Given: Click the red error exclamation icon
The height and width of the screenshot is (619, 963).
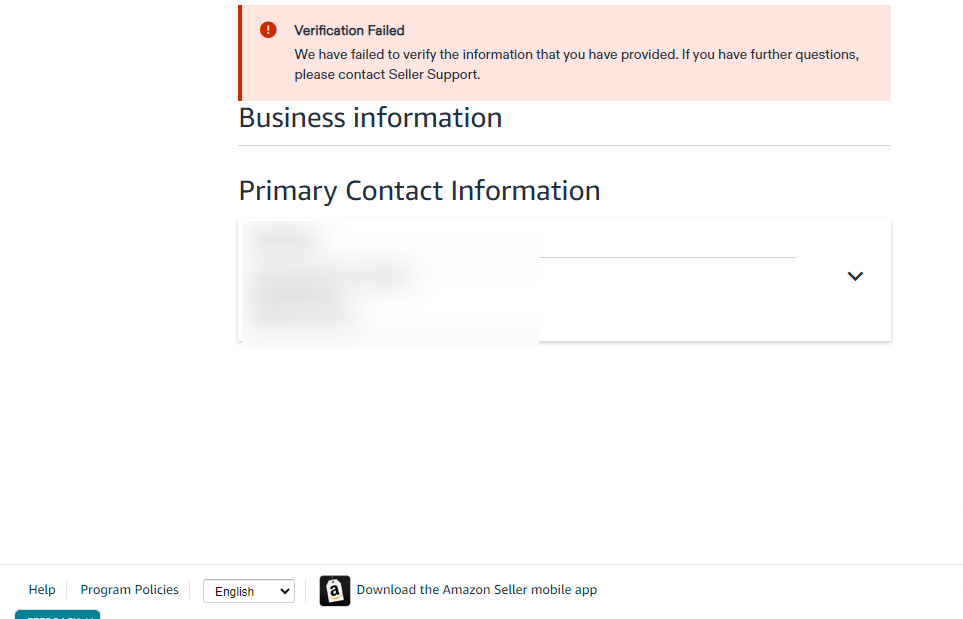Looking at the screenshot, I should point(268,29).
